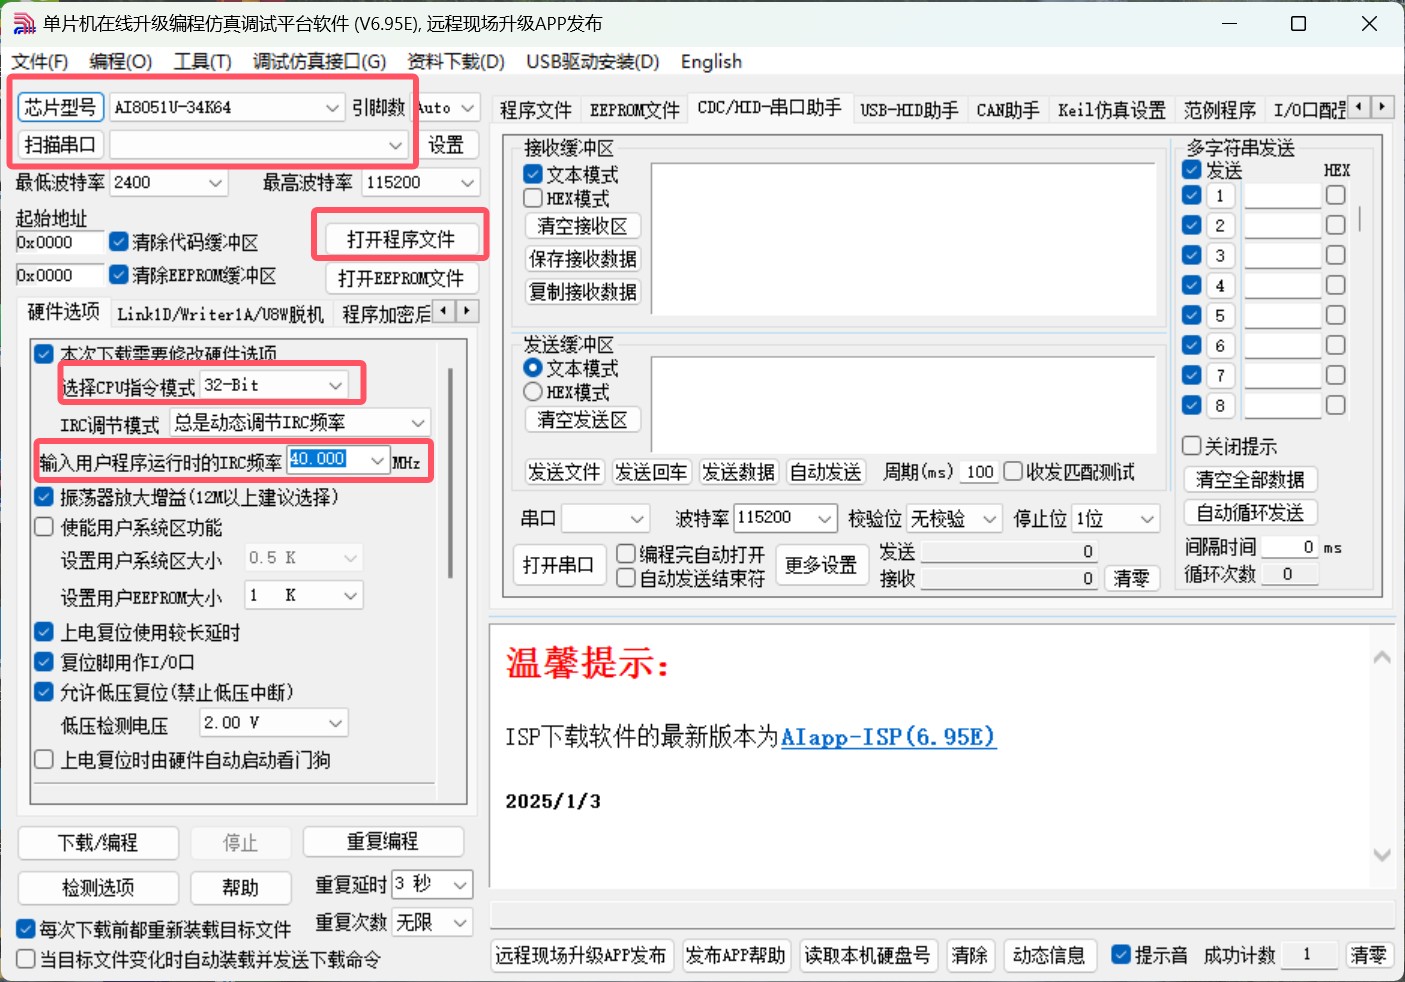Switch language via English menu
Image resolution: width=1405 pixels, height=982 pixels.
click(x=711, y=61)
